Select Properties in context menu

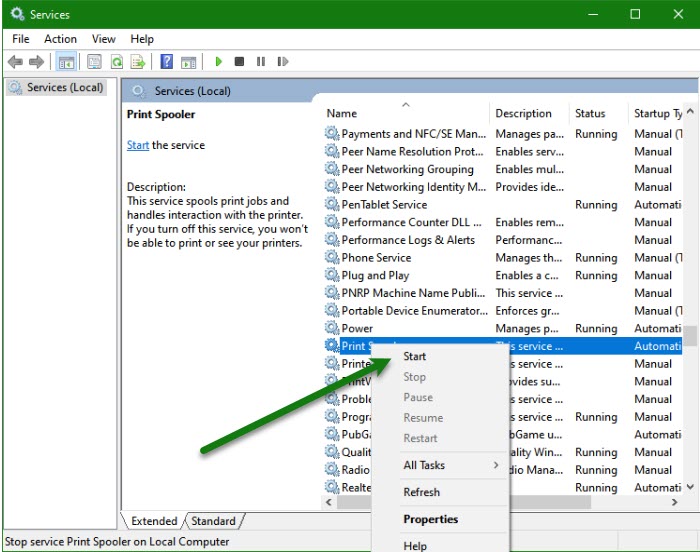coord(431,519)
